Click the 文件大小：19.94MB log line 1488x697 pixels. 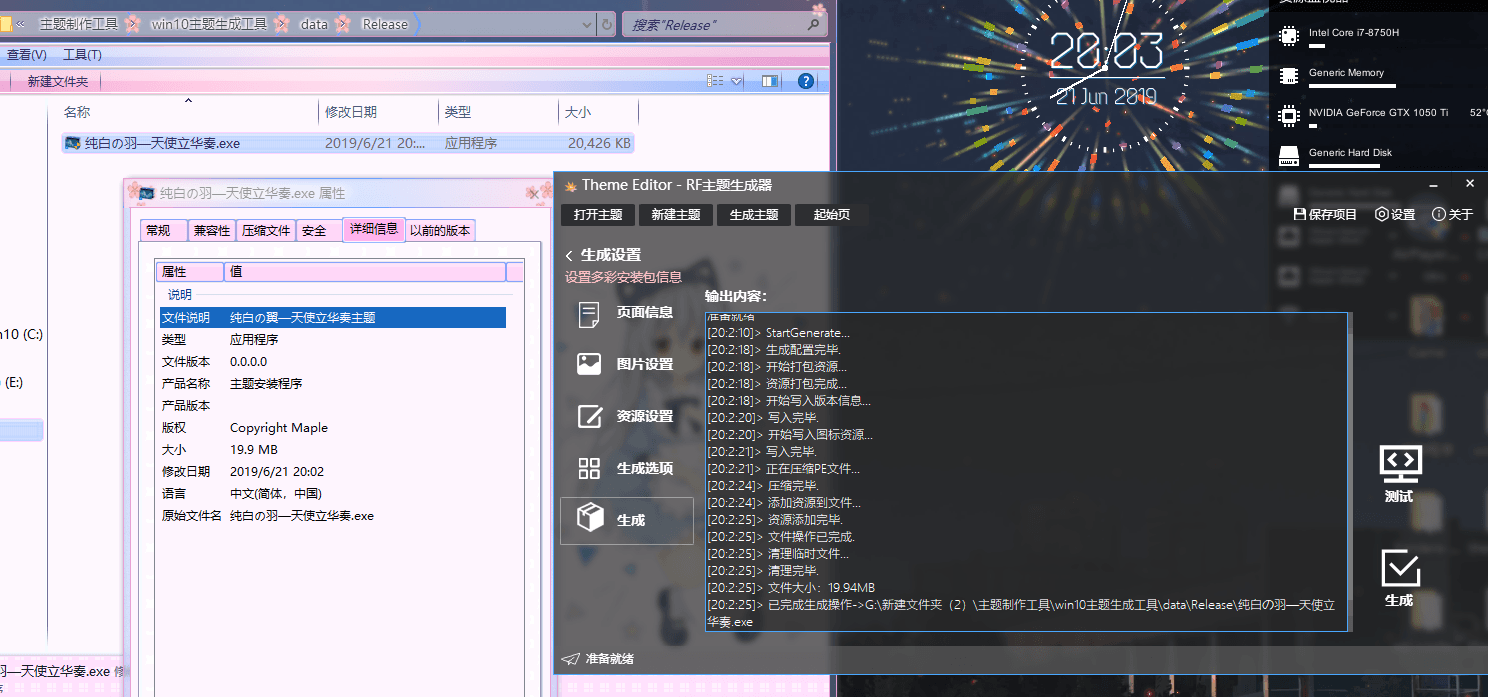click(x=791, y=588)
